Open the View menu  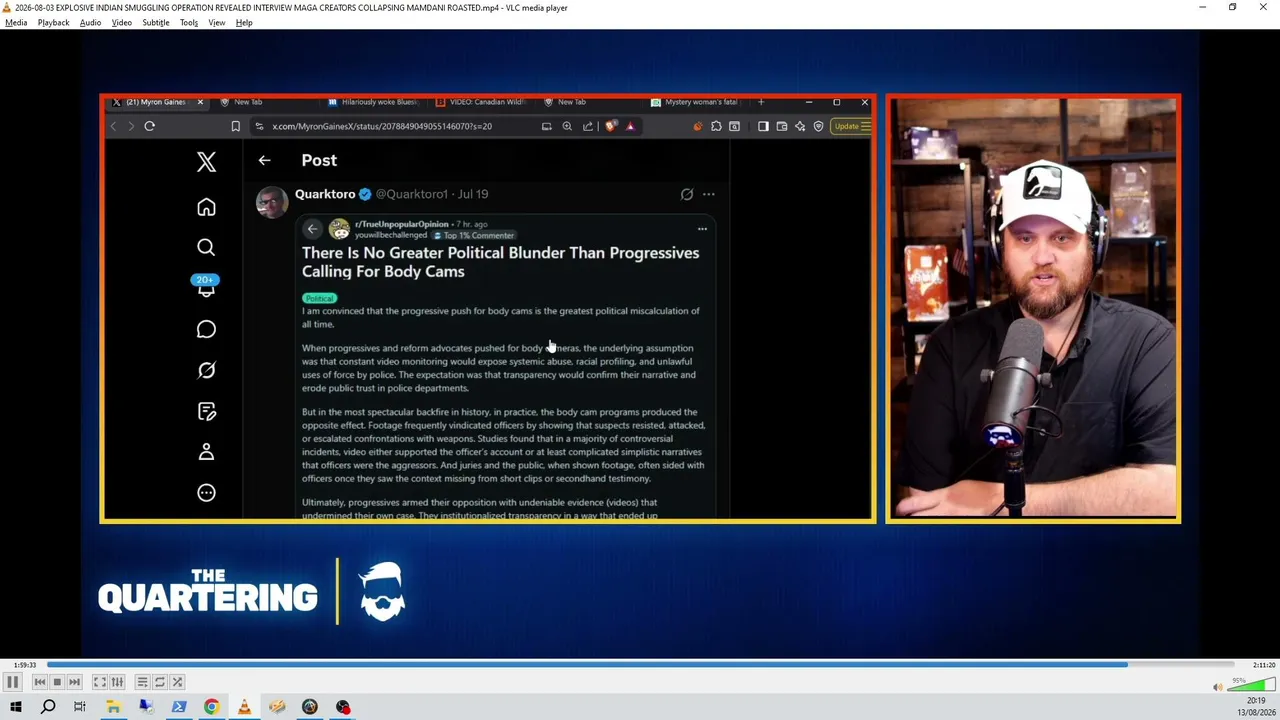click(x=217, y=22)
